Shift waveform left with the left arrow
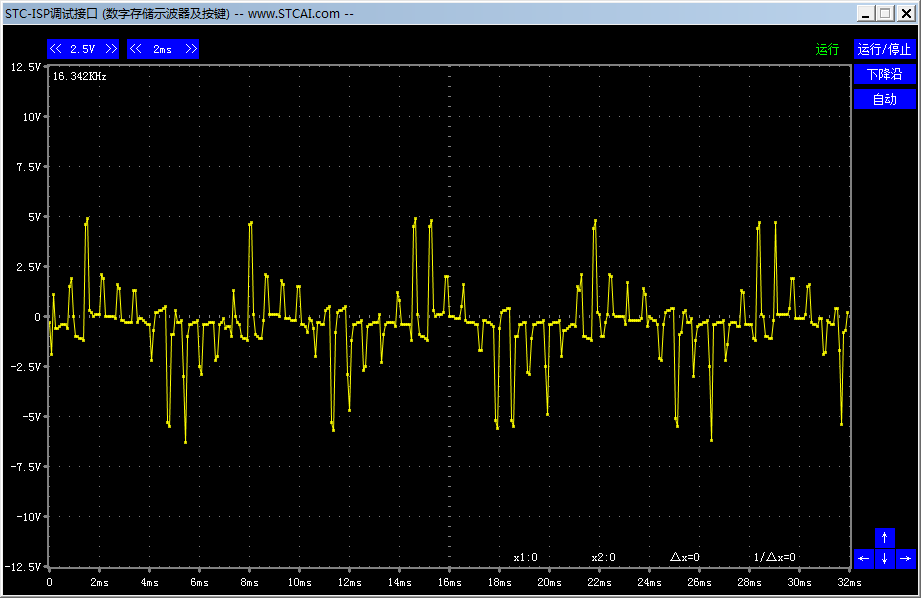 tap(863, 559)
